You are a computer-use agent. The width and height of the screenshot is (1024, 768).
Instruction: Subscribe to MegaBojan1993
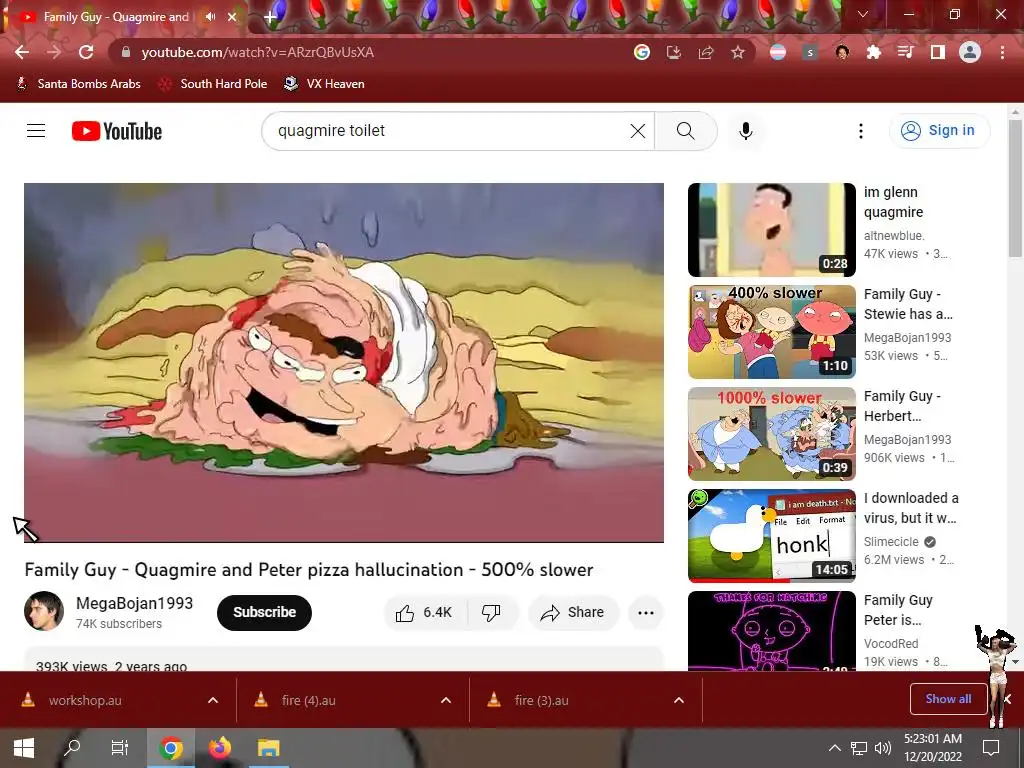[x=264, y=613]
